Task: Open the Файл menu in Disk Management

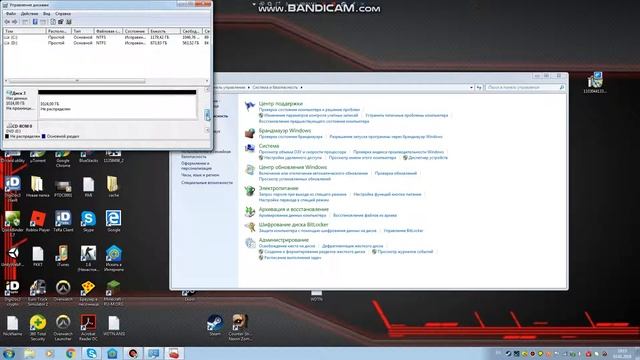Action: [x=11, y=13]
